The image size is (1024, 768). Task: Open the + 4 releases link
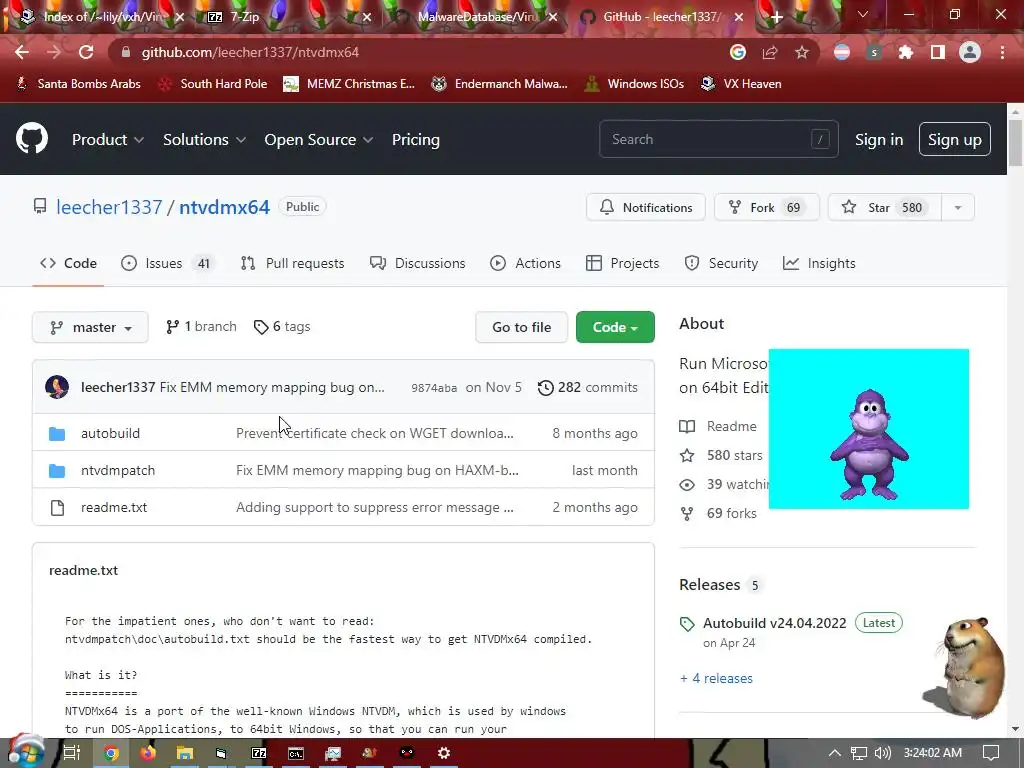coord(716,679)
